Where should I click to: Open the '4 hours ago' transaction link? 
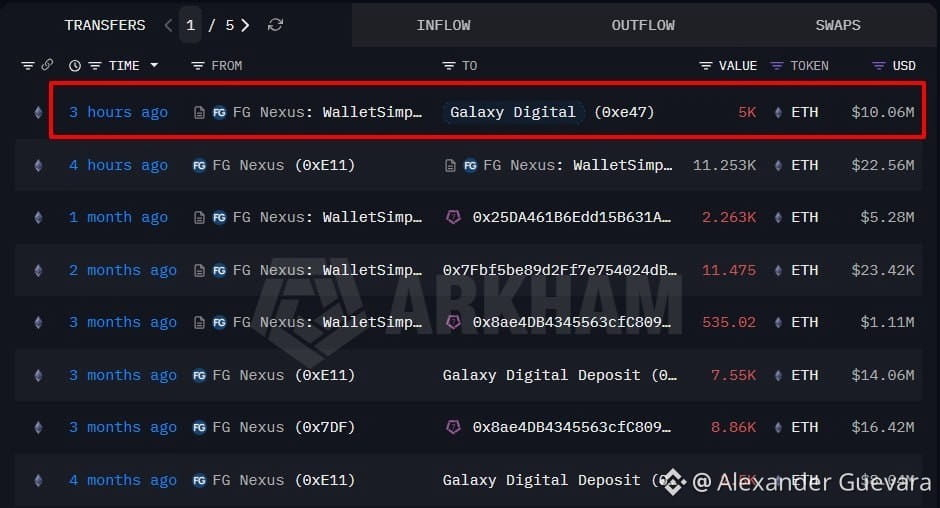(x=118, y=165)
